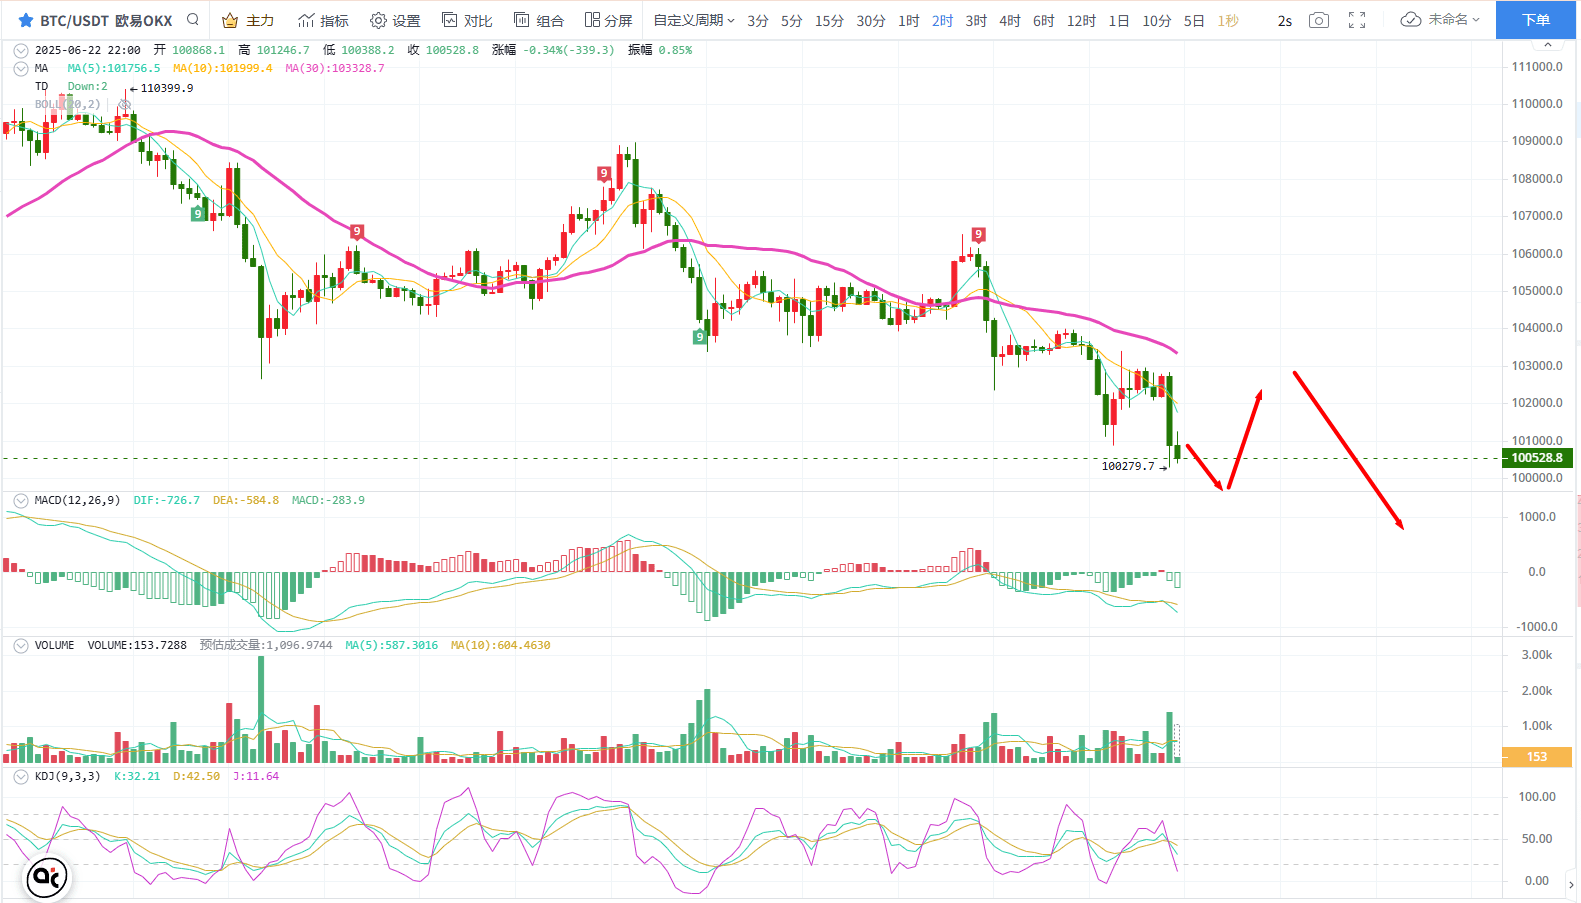
Task: Switch to 4时 timeframe
Action: click(1010, 20)
